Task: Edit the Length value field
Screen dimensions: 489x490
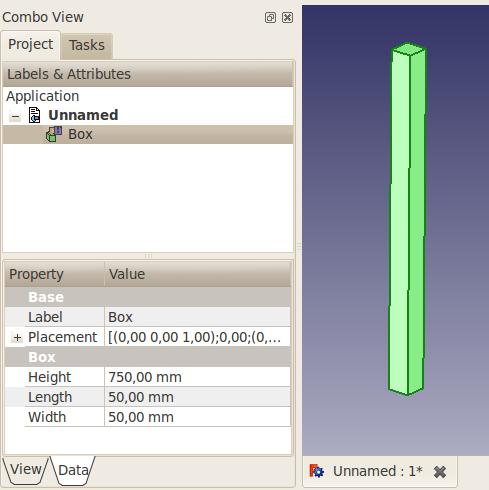Action: click(x=198, y=397)
